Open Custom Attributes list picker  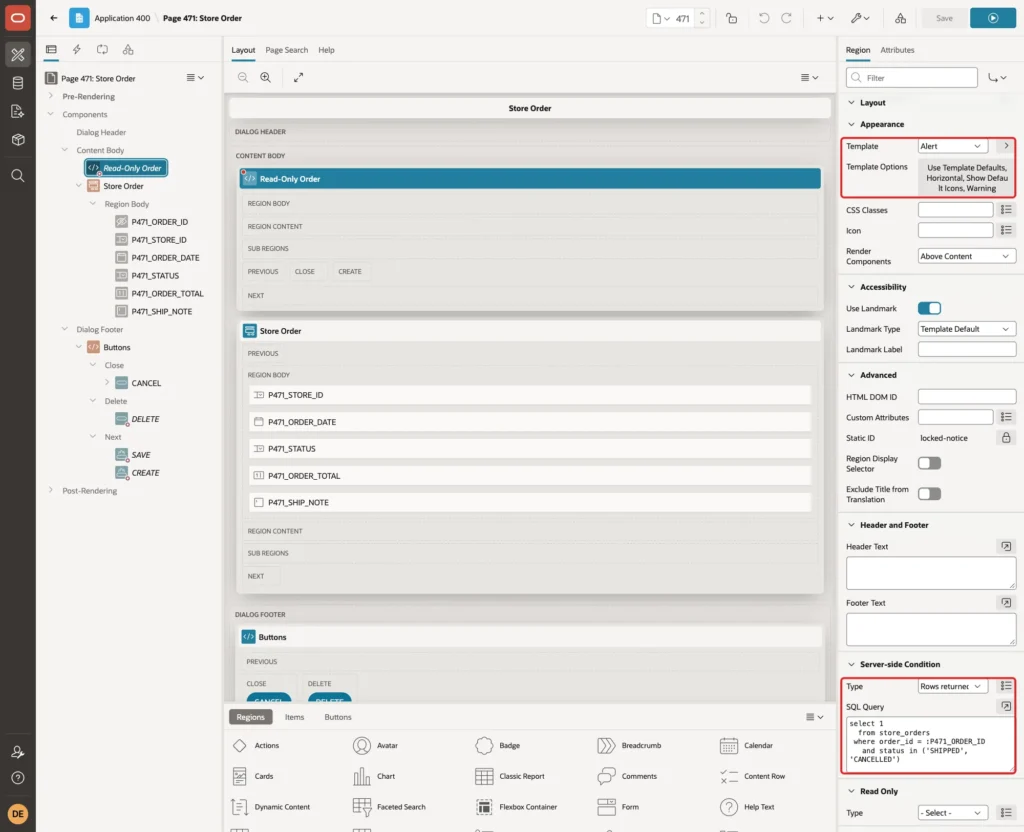(1006, 417)
